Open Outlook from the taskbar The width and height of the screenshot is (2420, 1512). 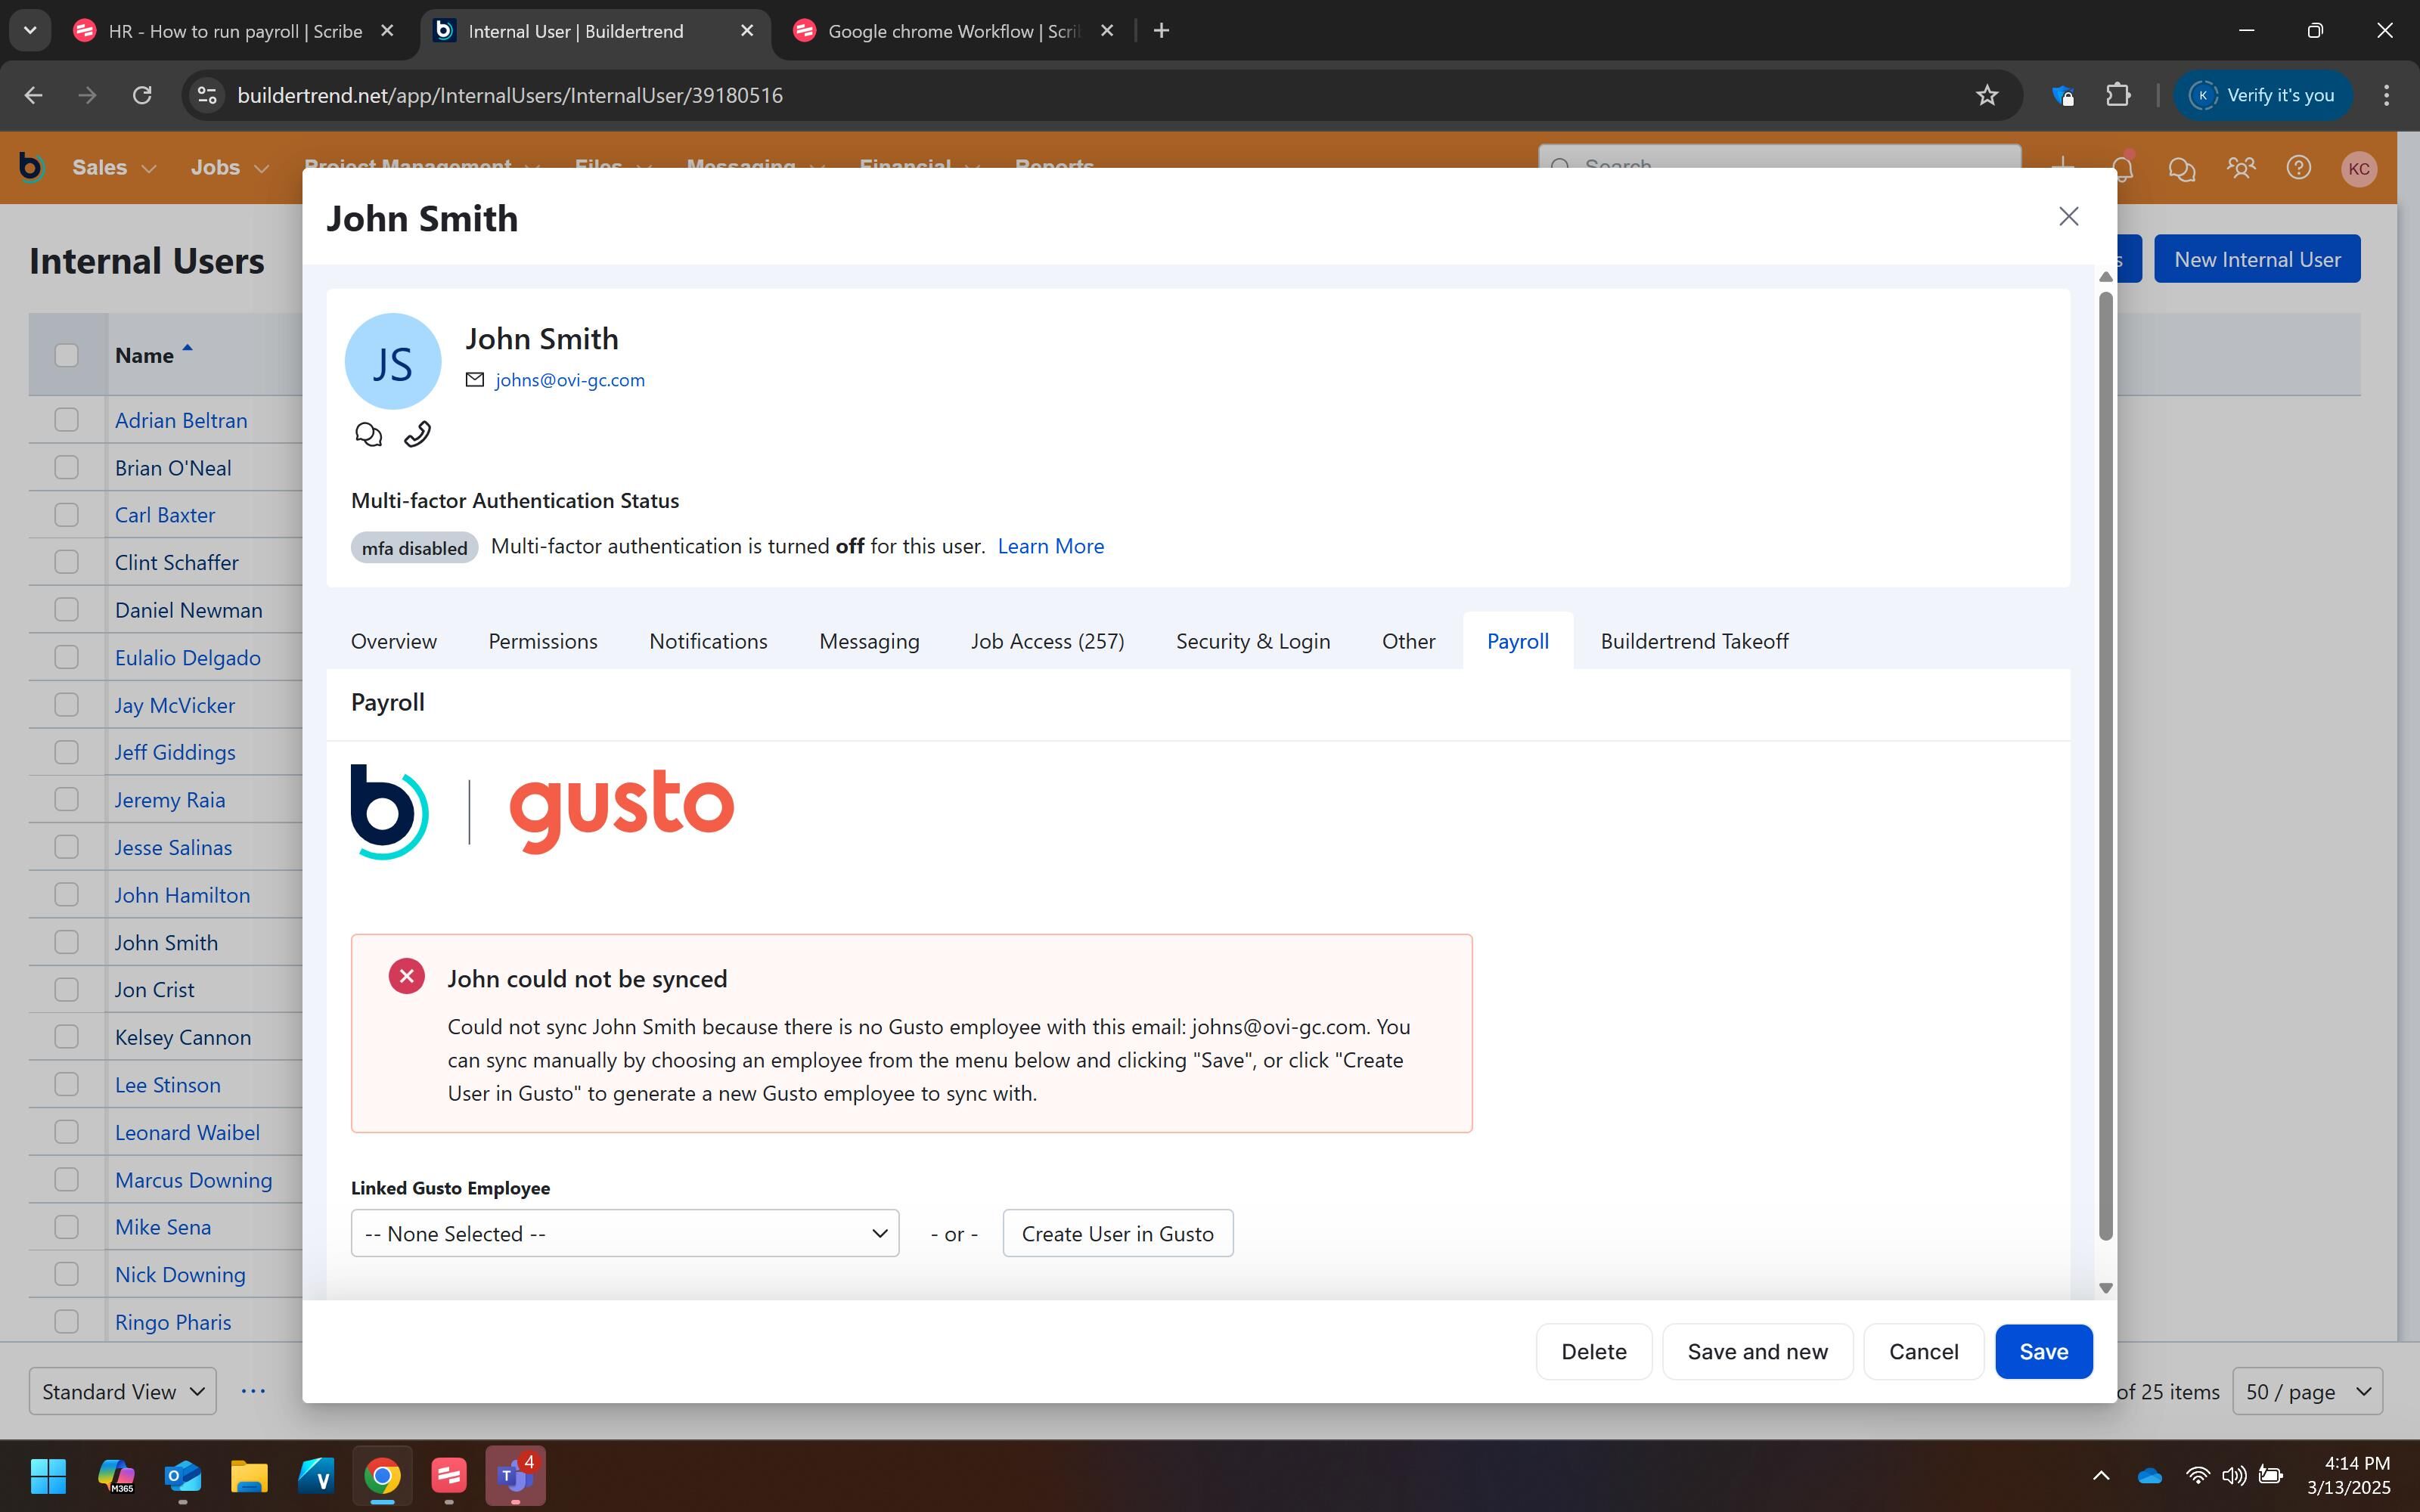tap(182, 1475)
